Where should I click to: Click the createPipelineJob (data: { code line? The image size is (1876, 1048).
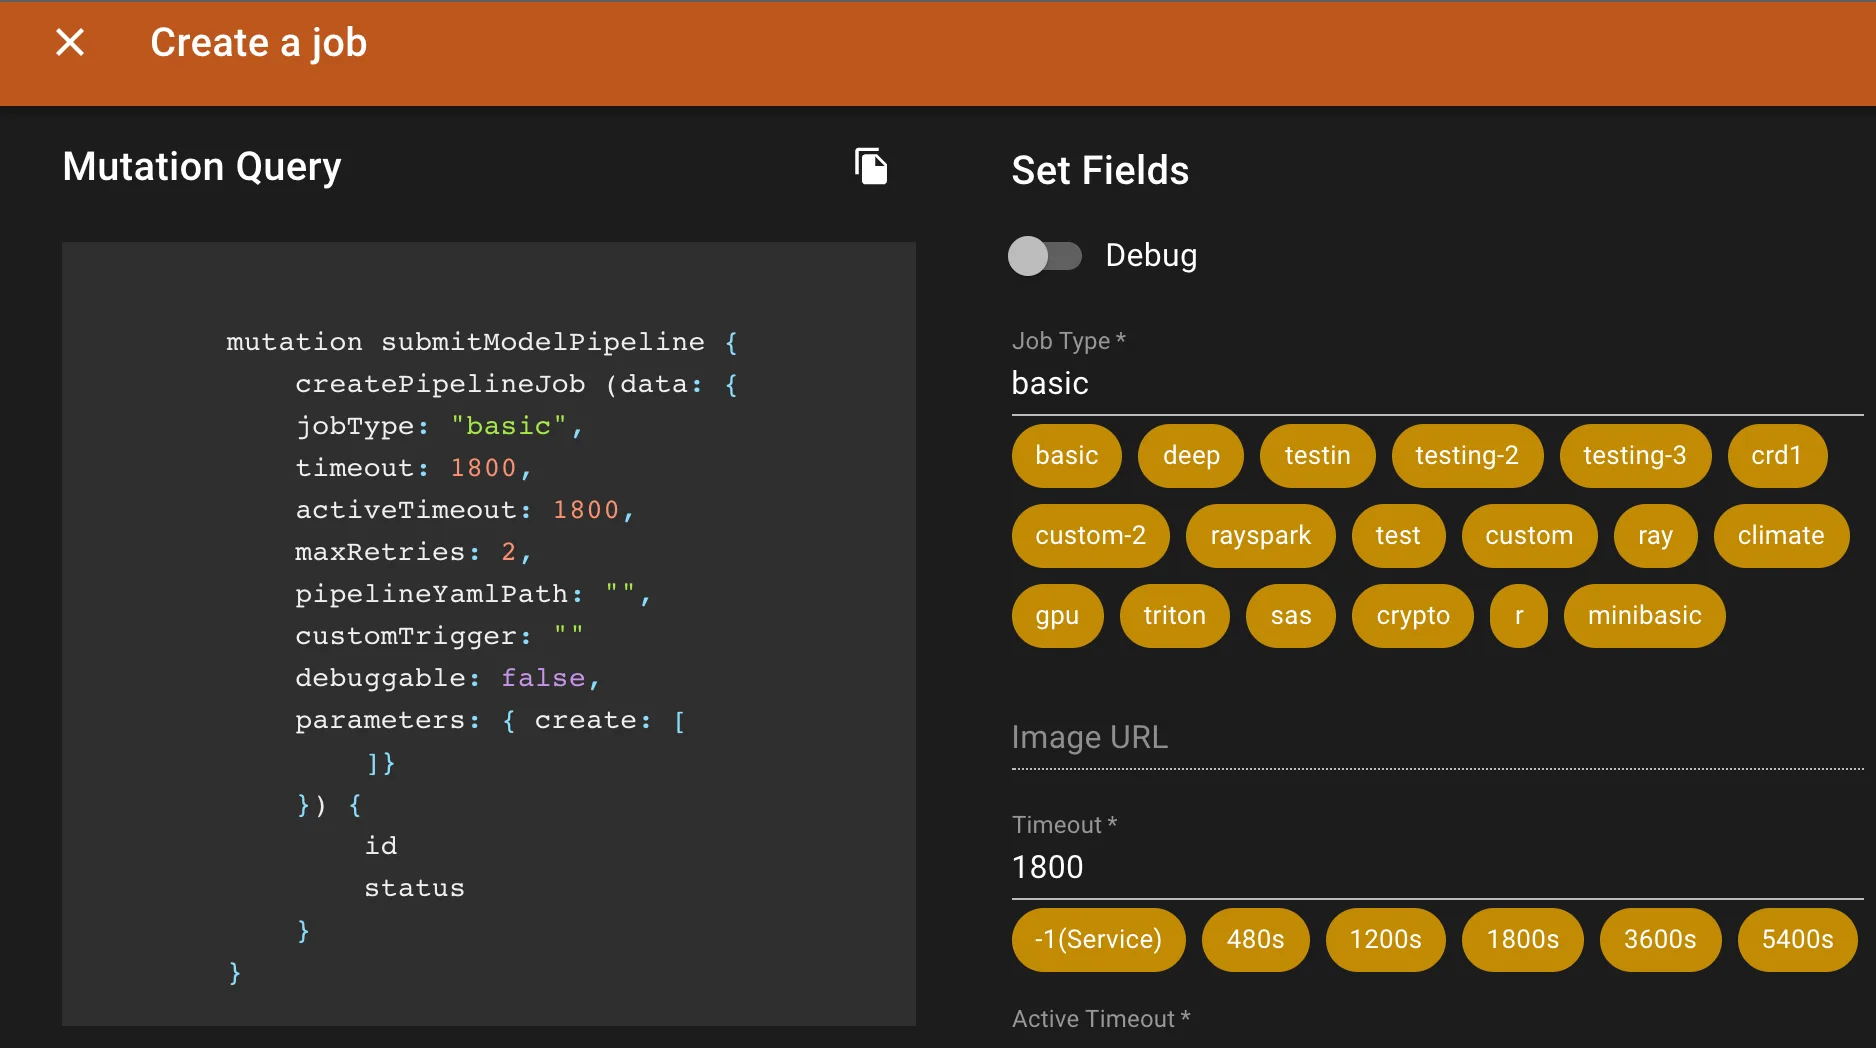pyautogui.click(x=516, y=384)
